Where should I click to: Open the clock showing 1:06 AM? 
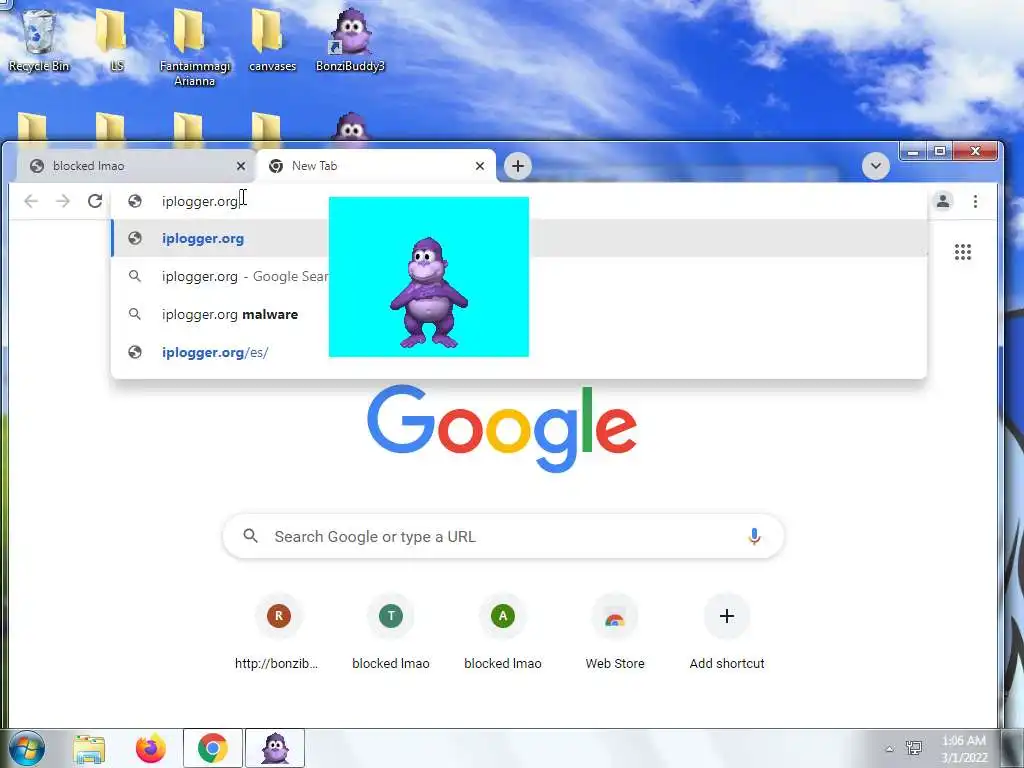tap(964, 748)
